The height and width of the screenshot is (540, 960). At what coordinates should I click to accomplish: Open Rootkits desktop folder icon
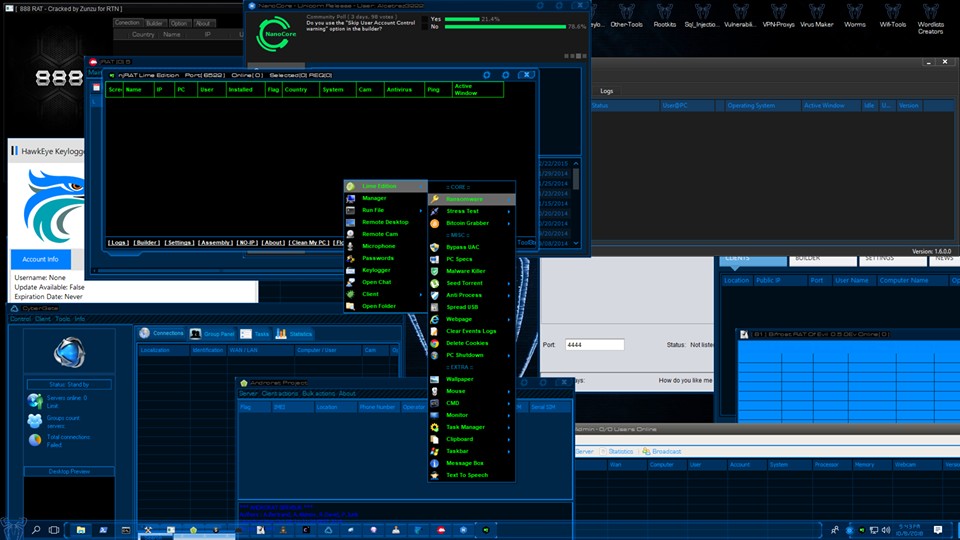point(664,15)
